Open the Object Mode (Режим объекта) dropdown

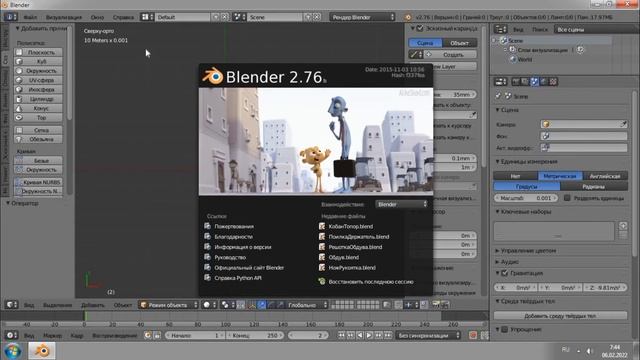[169, 304]
